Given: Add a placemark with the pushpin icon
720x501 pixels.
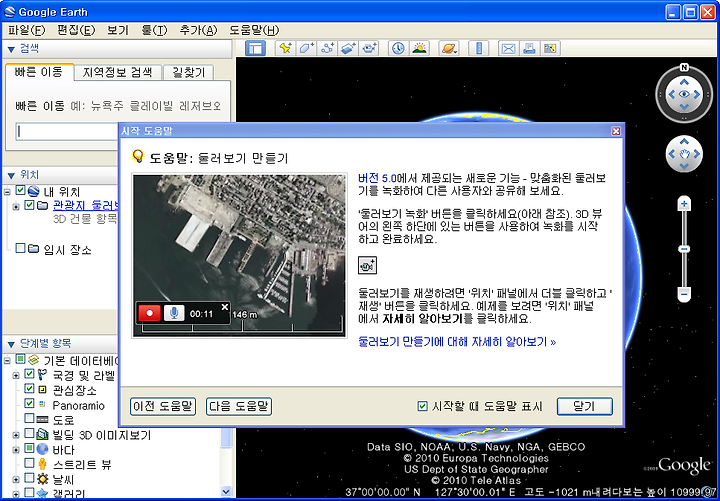Looking at the screenshot, I should point(285,48).
